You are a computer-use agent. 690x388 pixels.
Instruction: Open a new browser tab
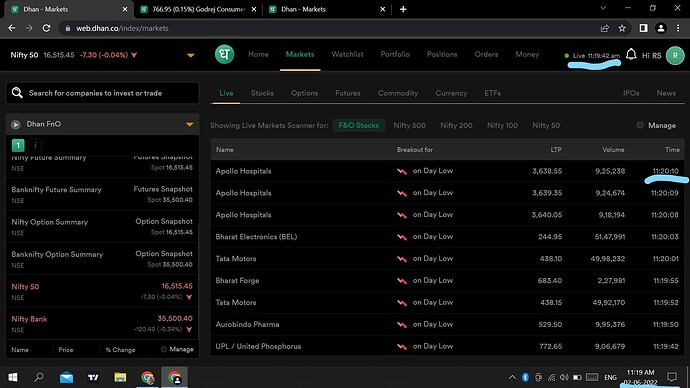403,9
